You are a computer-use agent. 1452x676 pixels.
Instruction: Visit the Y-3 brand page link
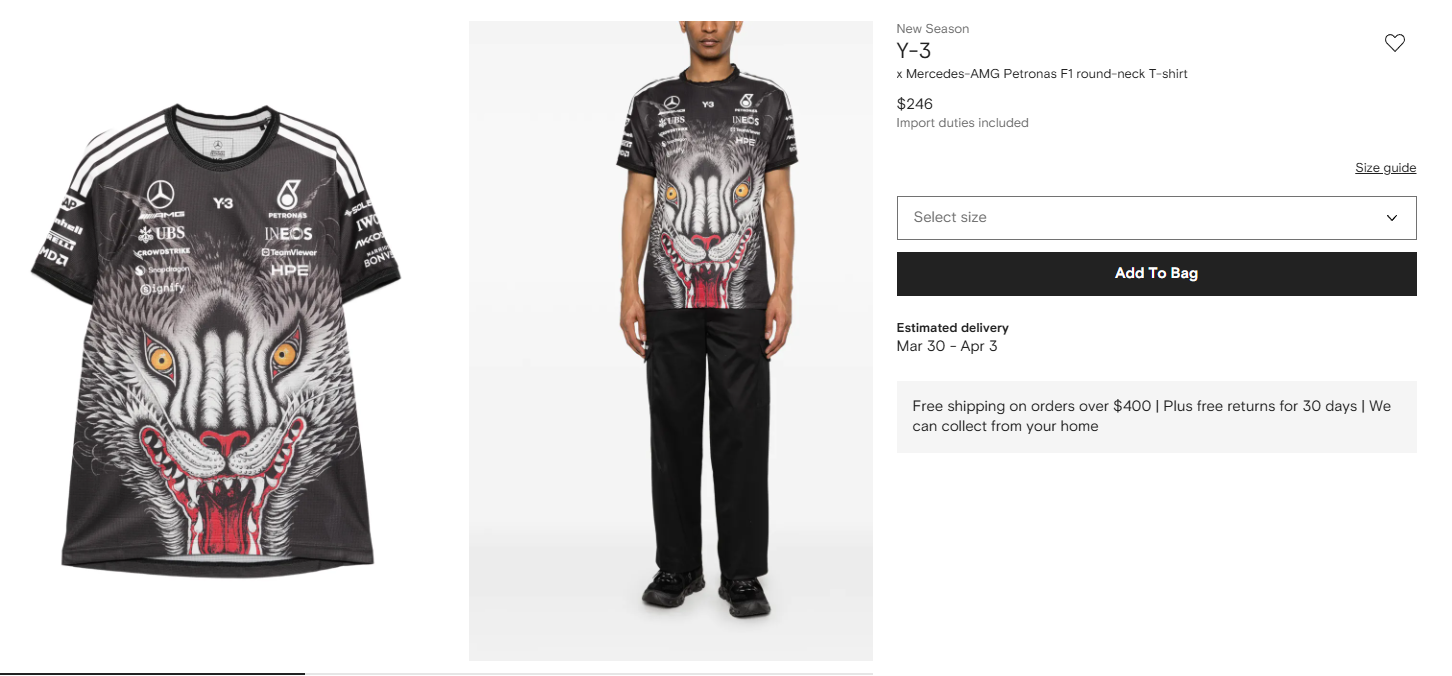point(914,51)
